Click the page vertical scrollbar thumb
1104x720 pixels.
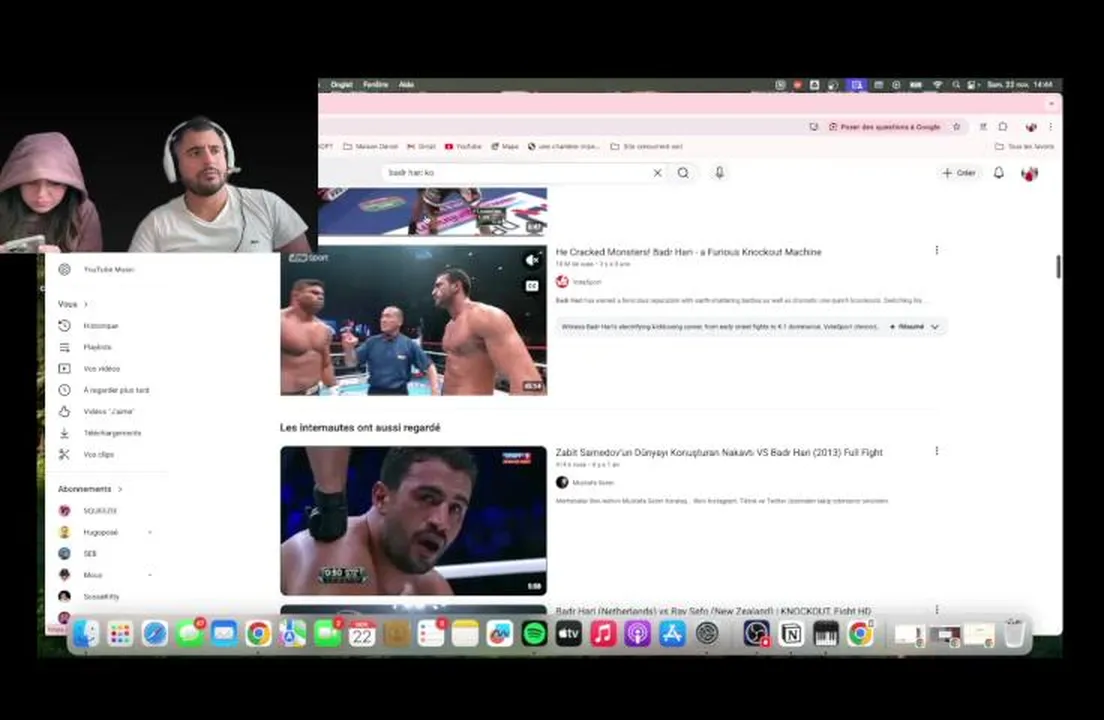click(1058, 267)
